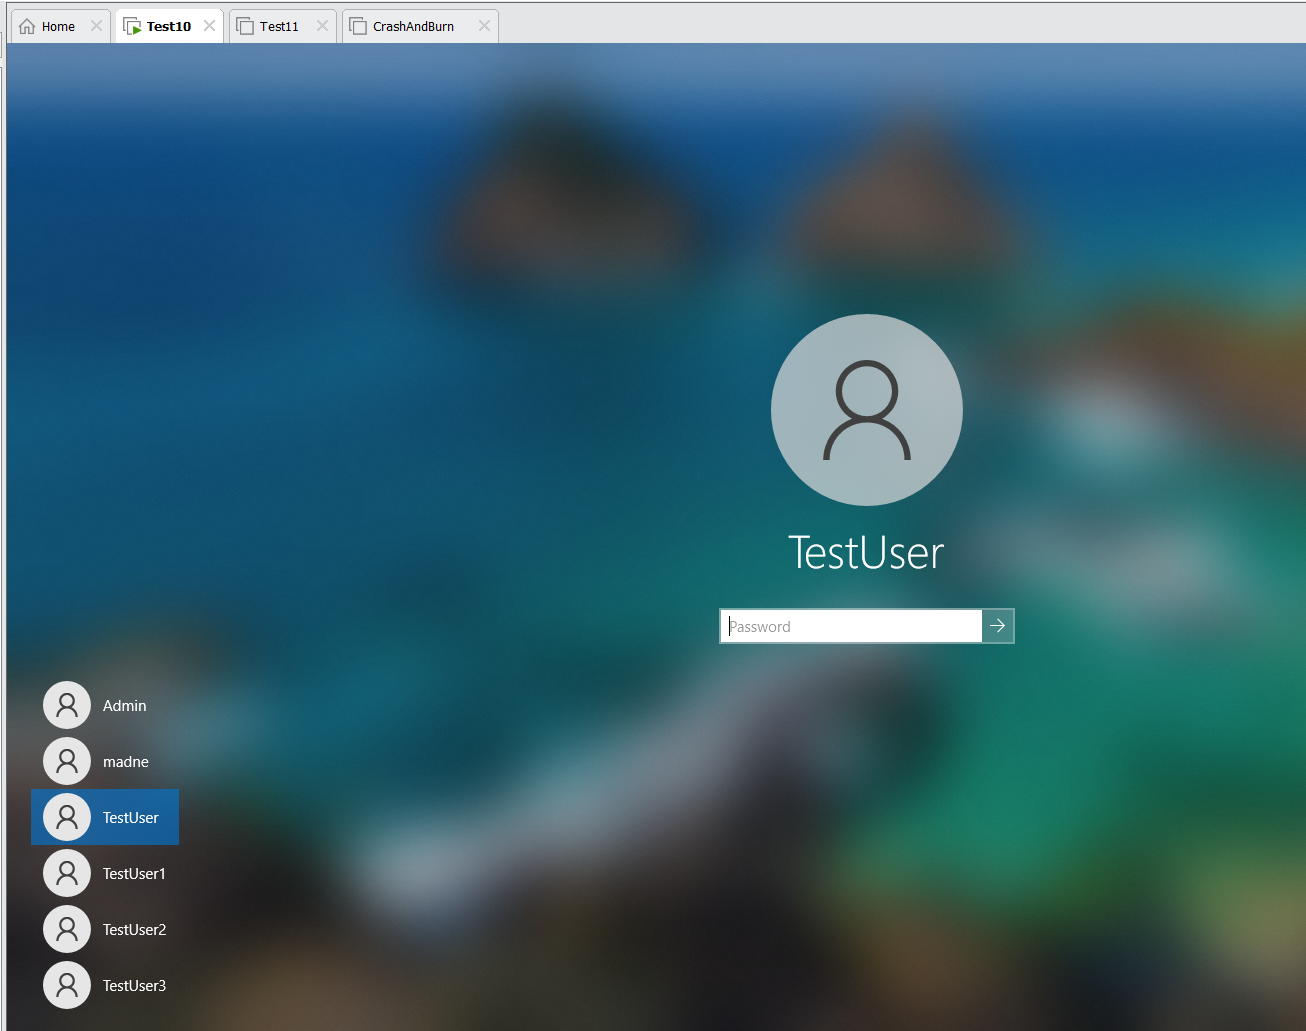Close the Home tab

coord(96,26)
